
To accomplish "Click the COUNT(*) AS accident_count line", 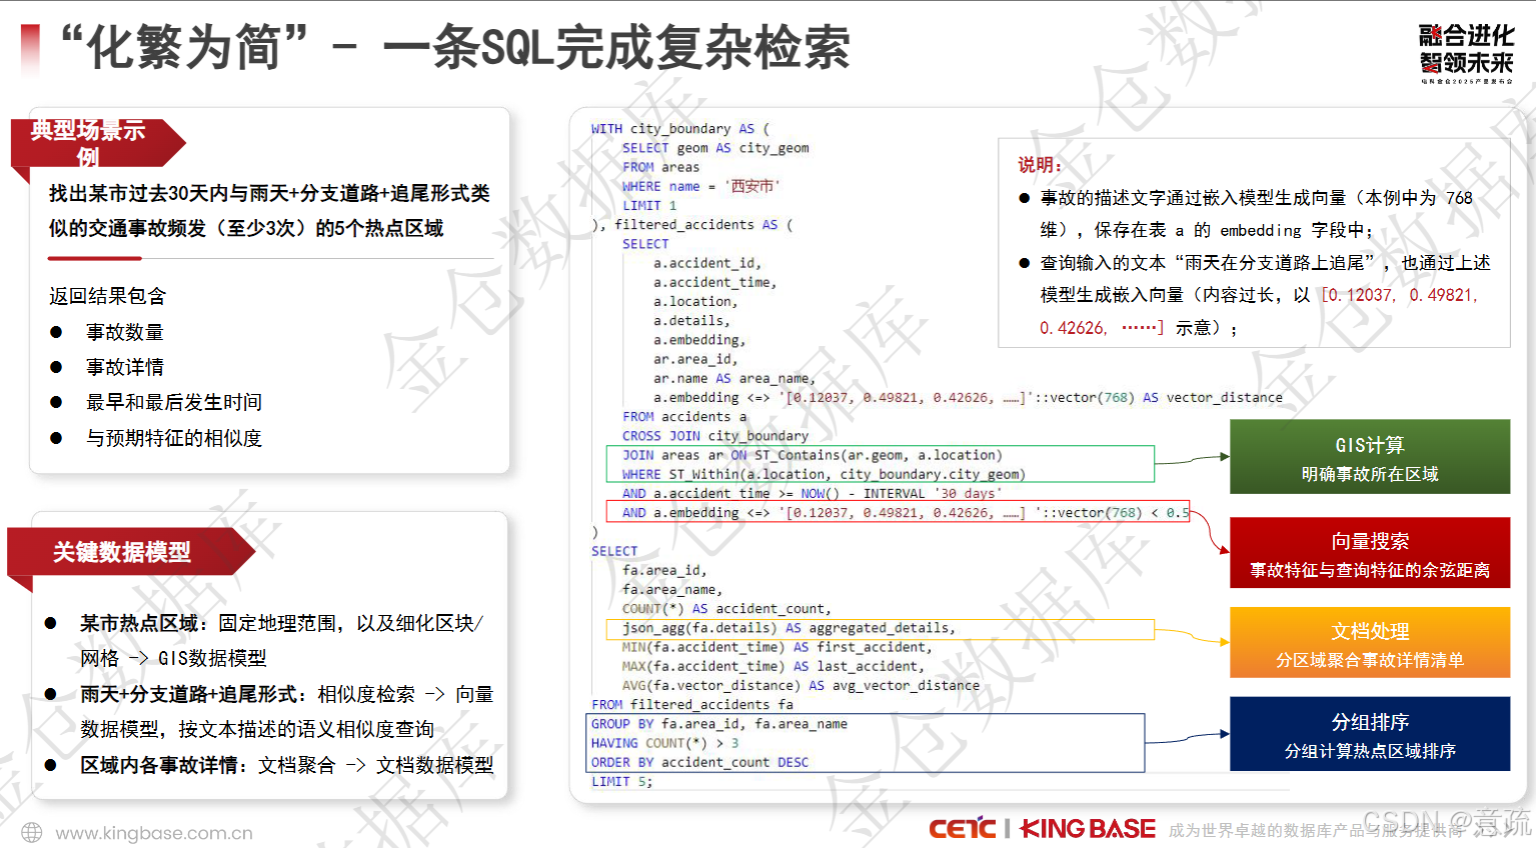I will point(726,608).
